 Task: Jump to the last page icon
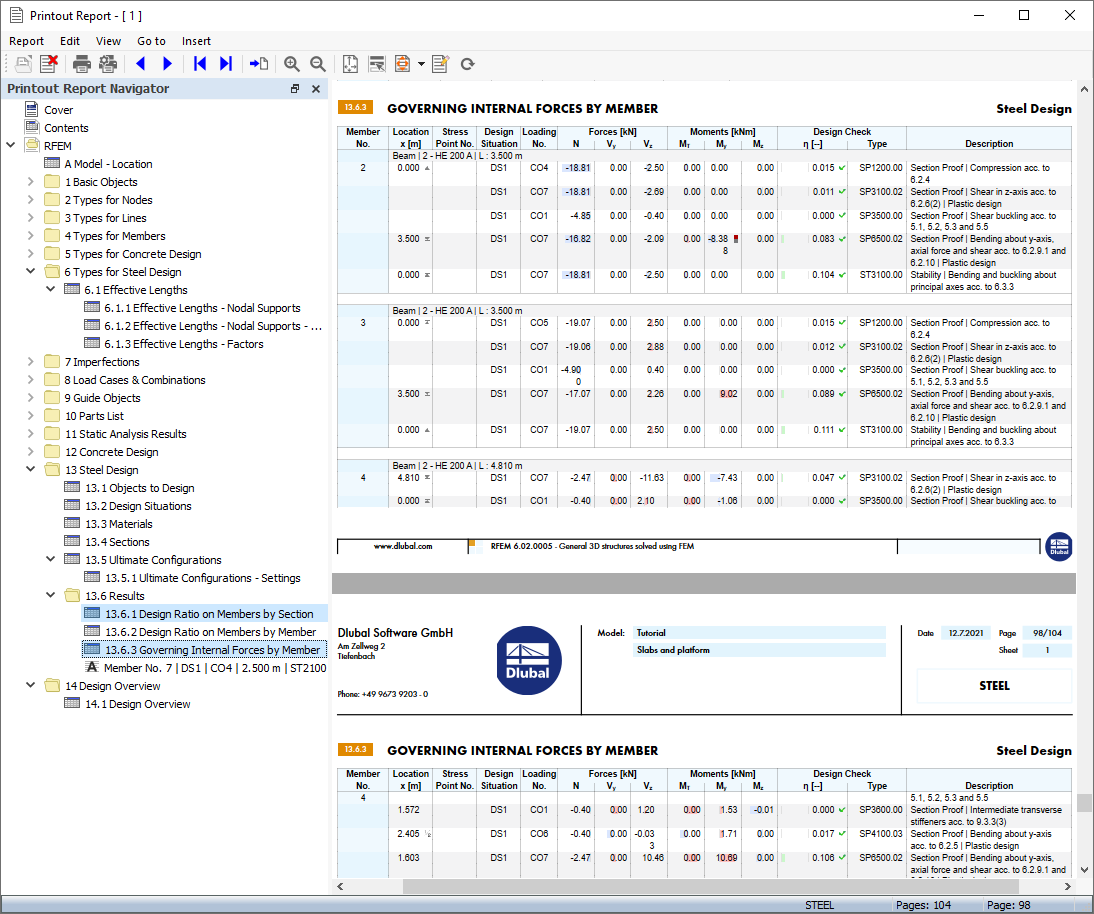point(225,64)
